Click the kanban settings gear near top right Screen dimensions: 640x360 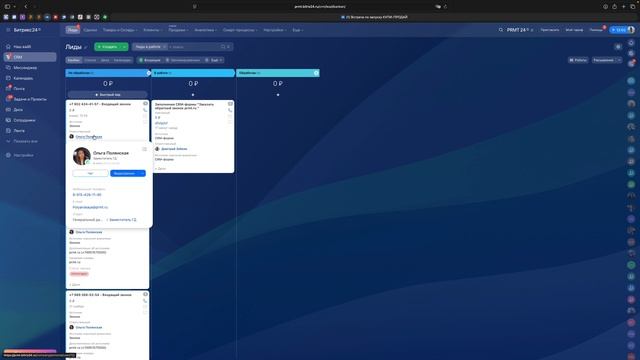coord(618,47)
